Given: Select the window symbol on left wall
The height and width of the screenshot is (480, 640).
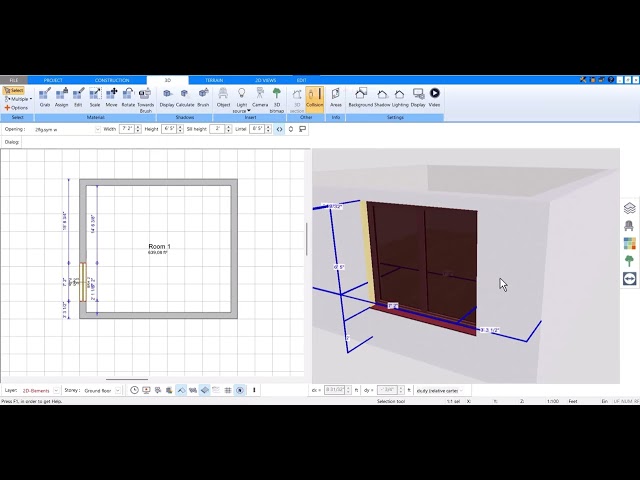Looking at the screenshot, I should point(83,282).
